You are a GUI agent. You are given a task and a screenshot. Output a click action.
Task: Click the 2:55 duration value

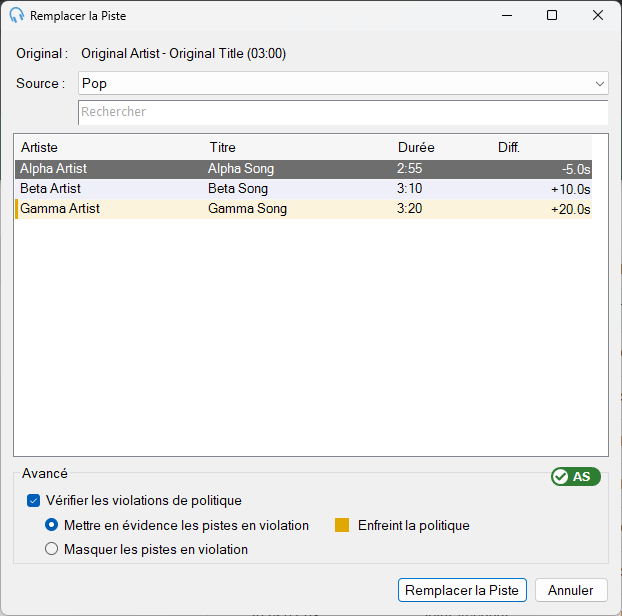409,169
